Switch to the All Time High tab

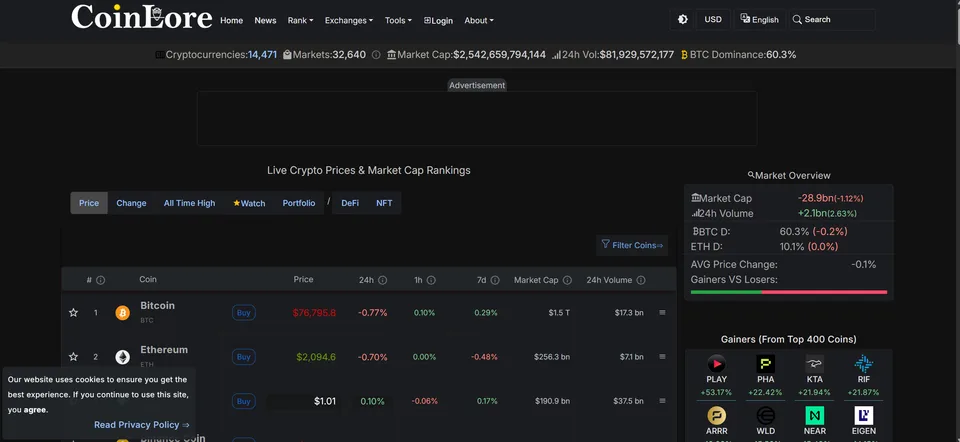tap(189, 203)
